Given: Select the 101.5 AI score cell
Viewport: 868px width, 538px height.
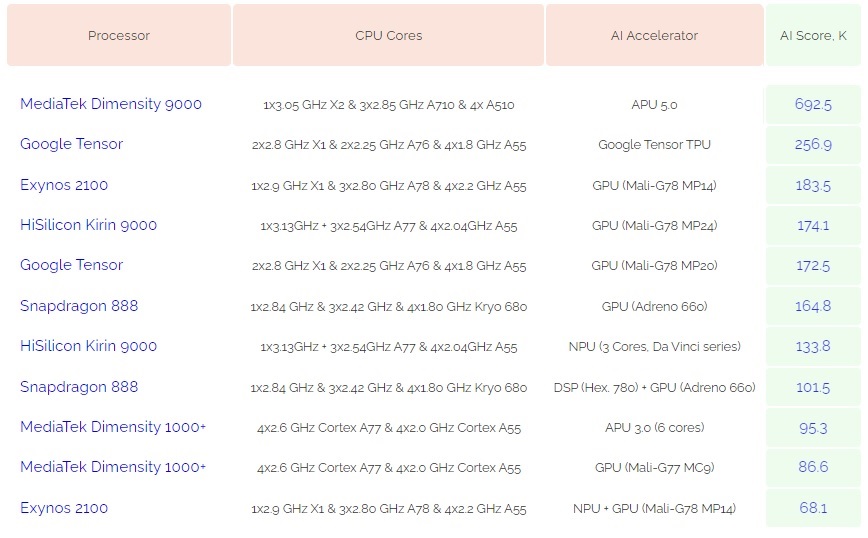Looking at the screenshot, I should click(x=813, y=387).
